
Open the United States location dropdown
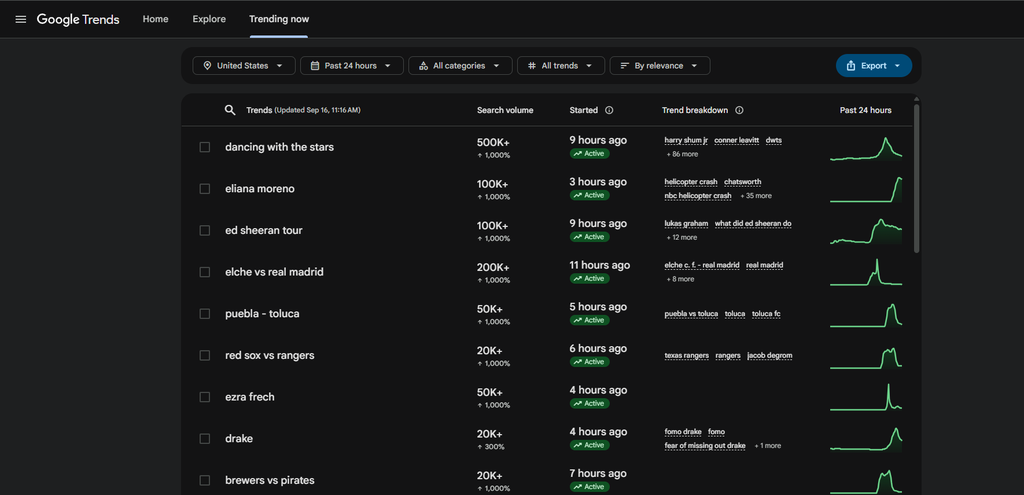click(244, 66)
